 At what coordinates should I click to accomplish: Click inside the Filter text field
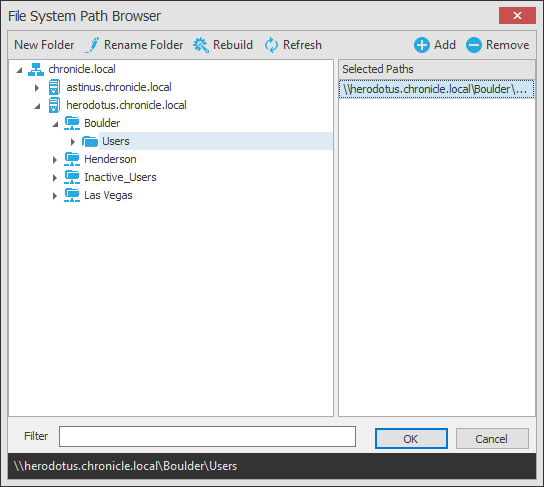tap(207, 436)
